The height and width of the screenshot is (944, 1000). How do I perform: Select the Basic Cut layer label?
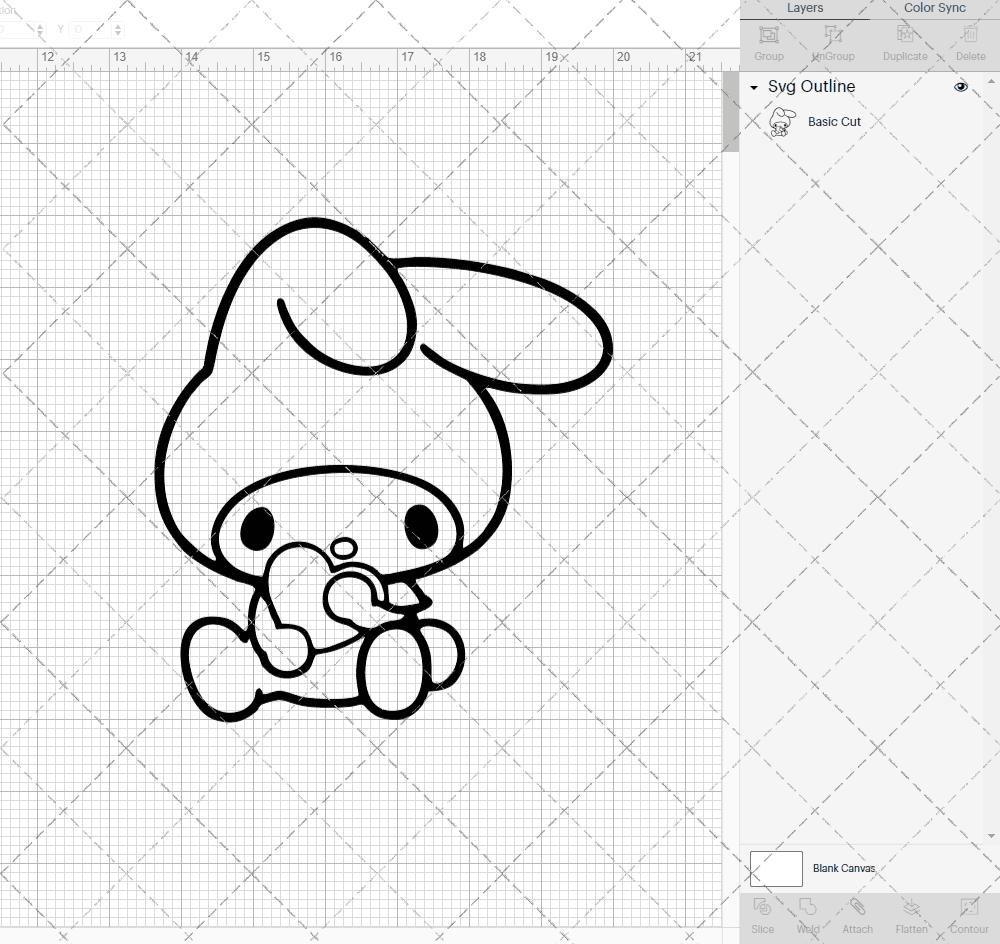pyautogui.click(x=834, y=122)
